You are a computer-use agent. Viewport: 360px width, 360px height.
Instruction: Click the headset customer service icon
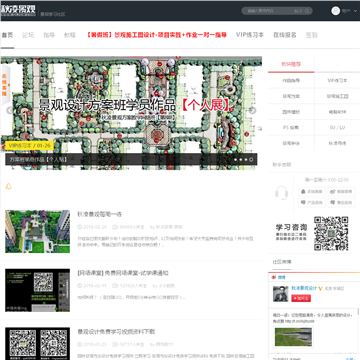click(x=281, y=193)
